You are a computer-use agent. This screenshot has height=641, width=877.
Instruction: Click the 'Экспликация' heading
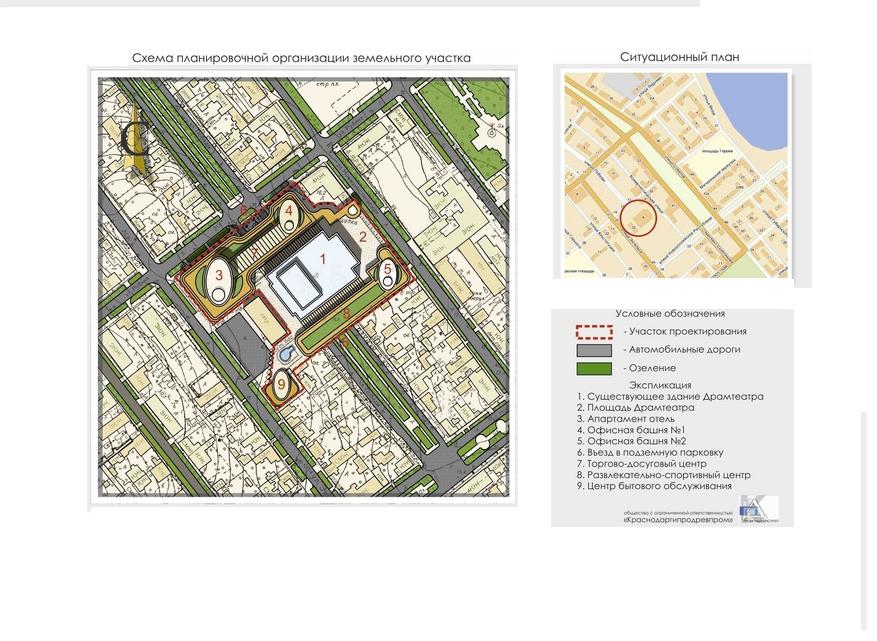pyautogui.click(x=660, y=385)
